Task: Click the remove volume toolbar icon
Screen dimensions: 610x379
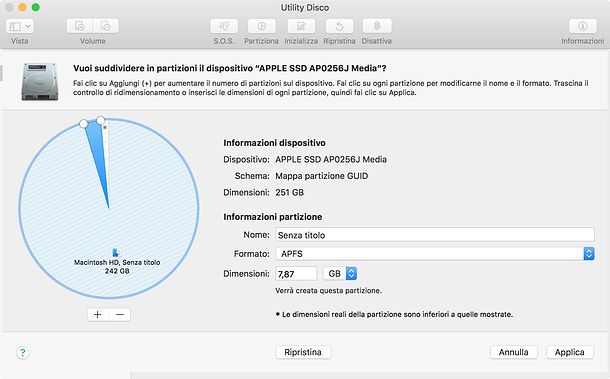Action: tap(106, 26)
